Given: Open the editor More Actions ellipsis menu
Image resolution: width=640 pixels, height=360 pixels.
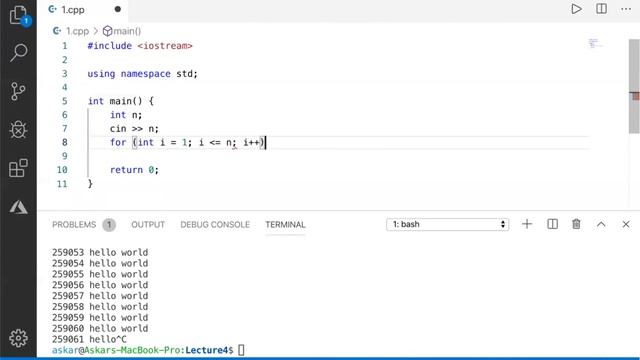Looking at the screenshot, I should (626, 9).
